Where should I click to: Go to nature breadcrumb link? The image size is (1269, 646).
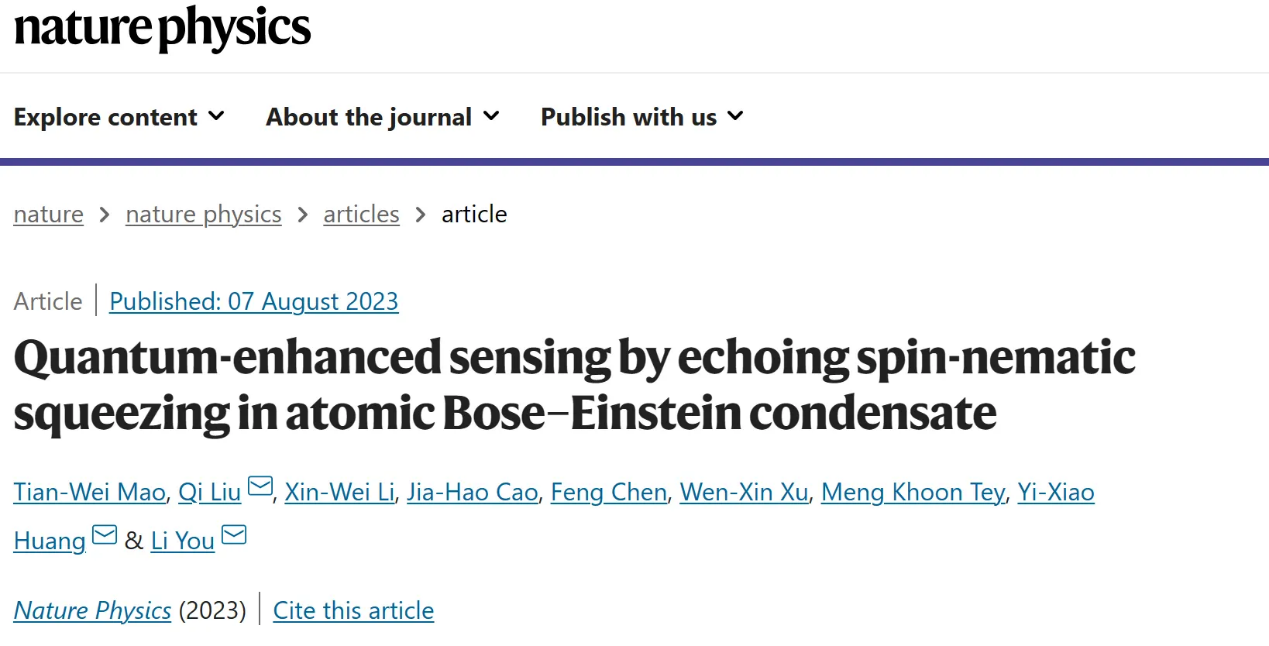coord(48,214)
